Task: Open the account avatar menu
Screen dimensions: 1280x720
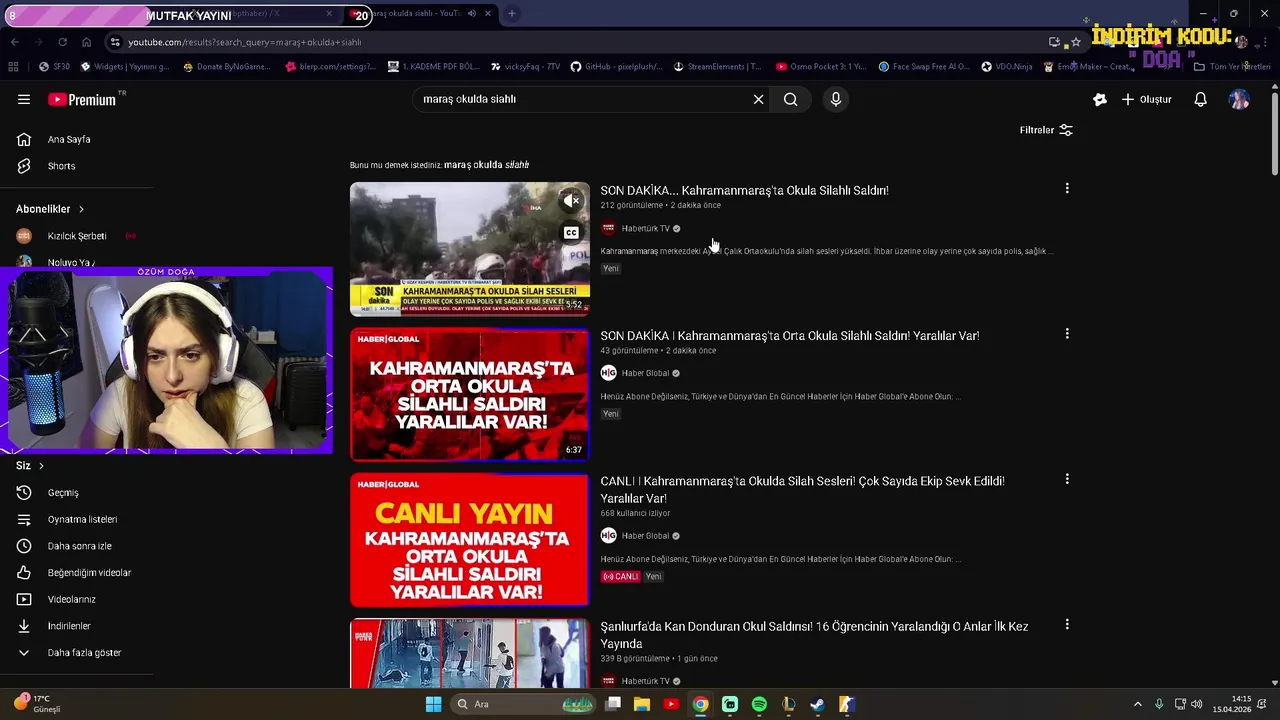Action: (1239, 99)
